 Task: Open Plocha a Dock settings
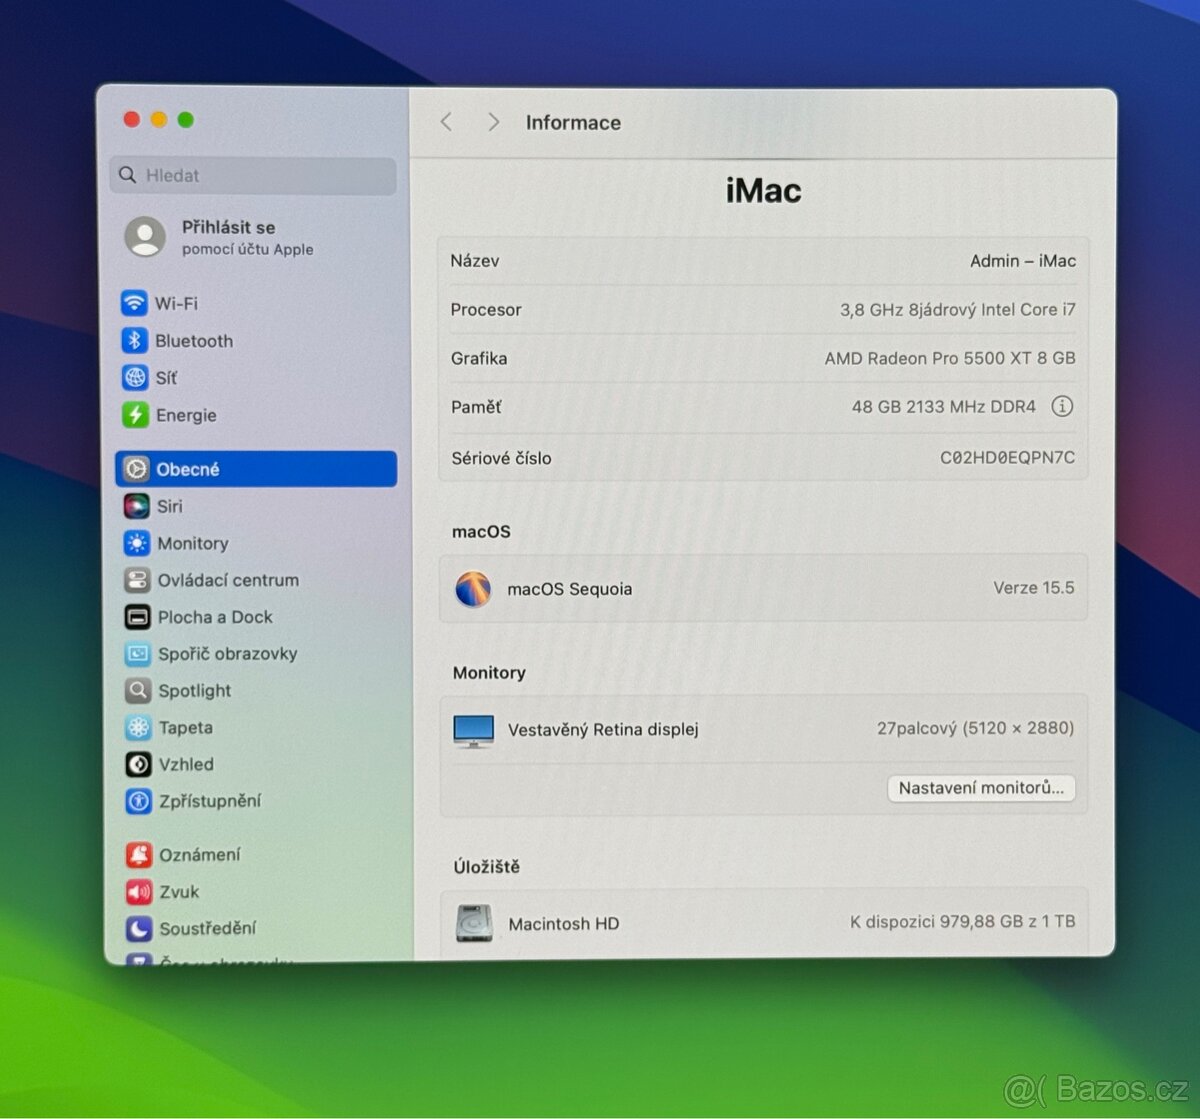pyautogui.click(x=214, y=617)
